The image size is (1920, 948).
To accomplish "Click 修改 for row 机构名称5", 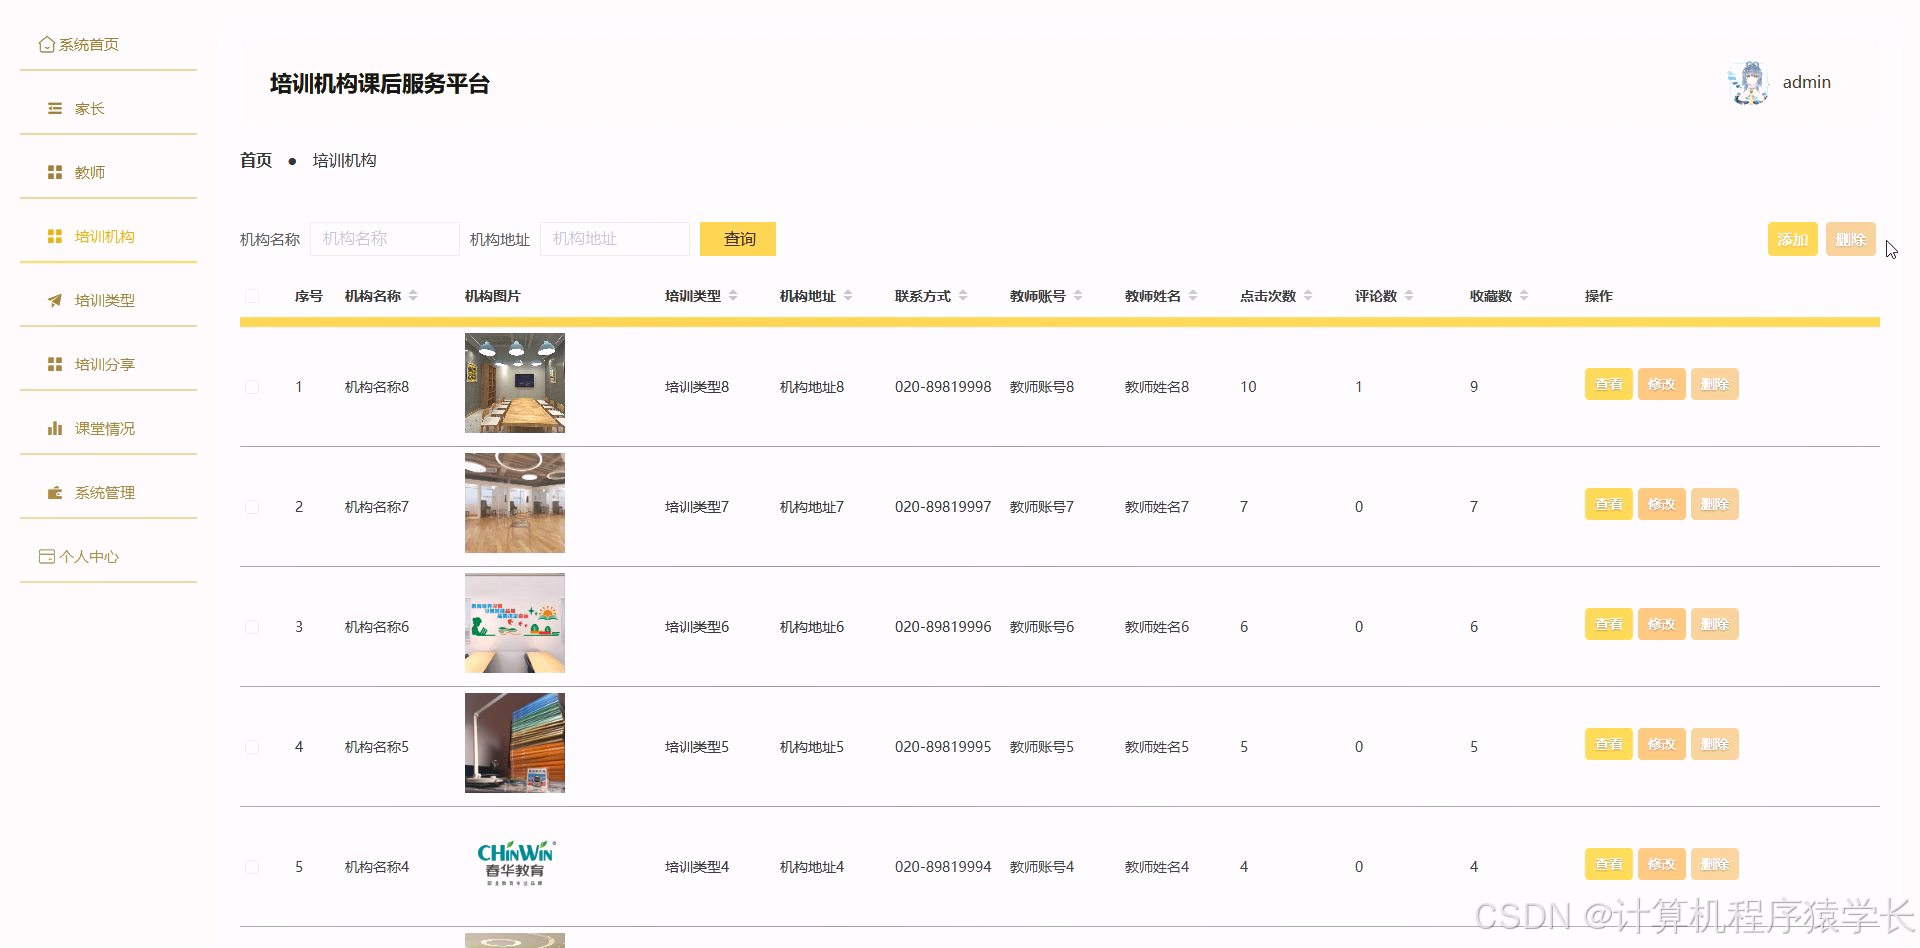I will click(1662, 744).
